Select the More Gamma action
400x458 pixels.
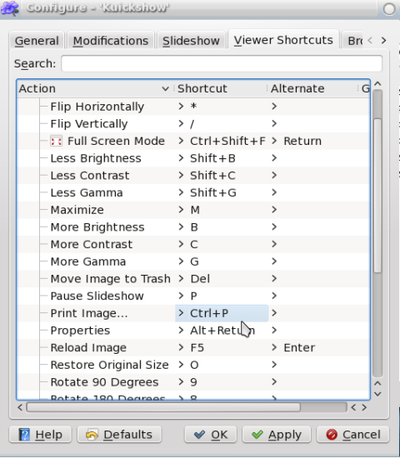[88, 262]
